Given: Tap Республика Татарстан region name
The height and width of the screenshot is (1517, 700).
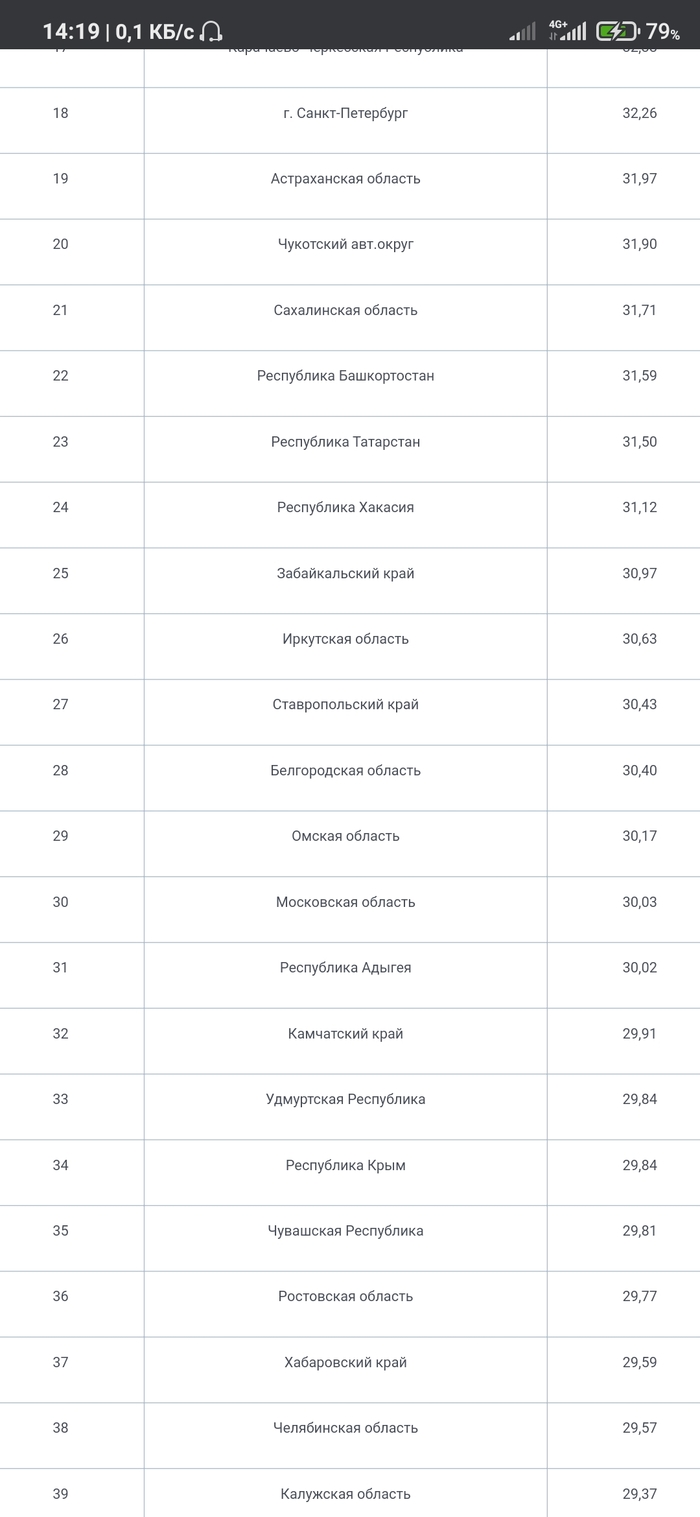Looking at the screenshot, I should click(346, 442).
